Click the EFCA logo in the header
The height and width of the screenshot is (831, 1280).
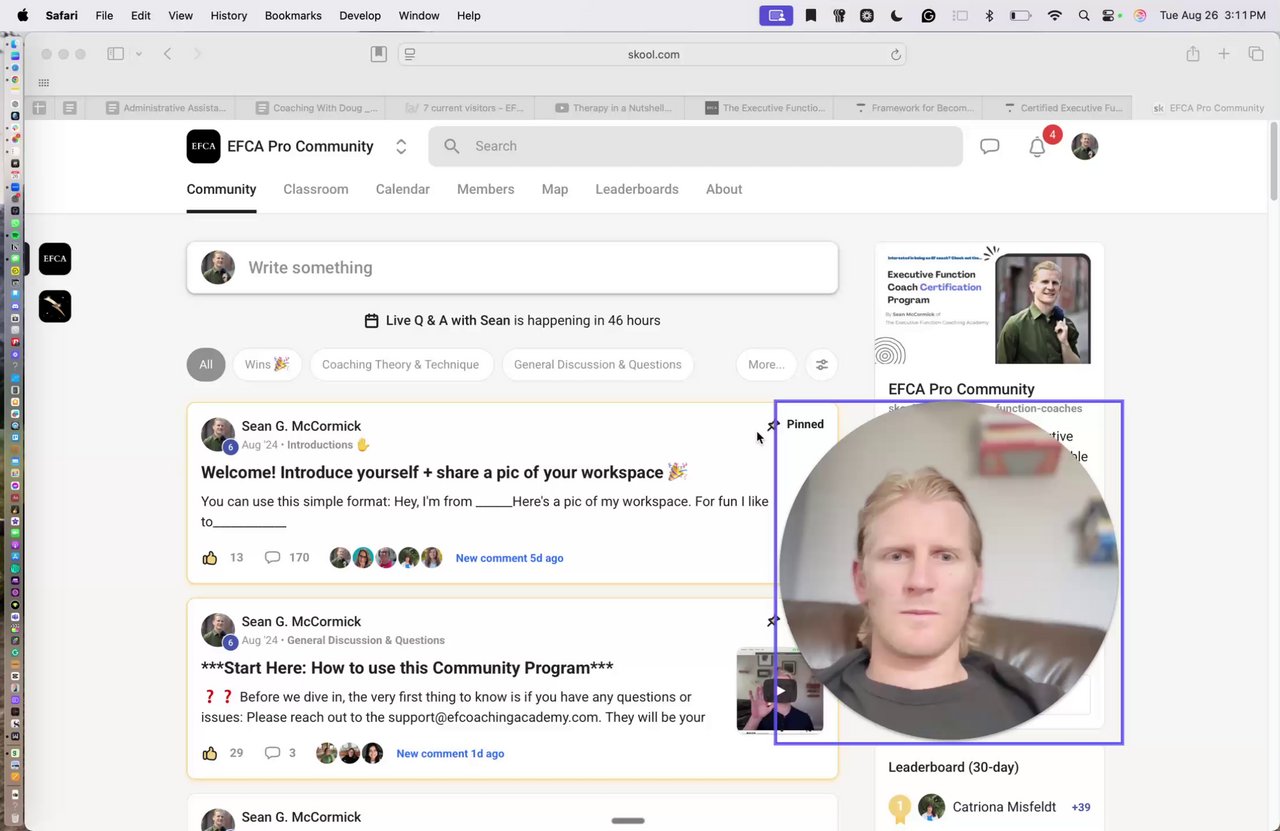point(203,146)
